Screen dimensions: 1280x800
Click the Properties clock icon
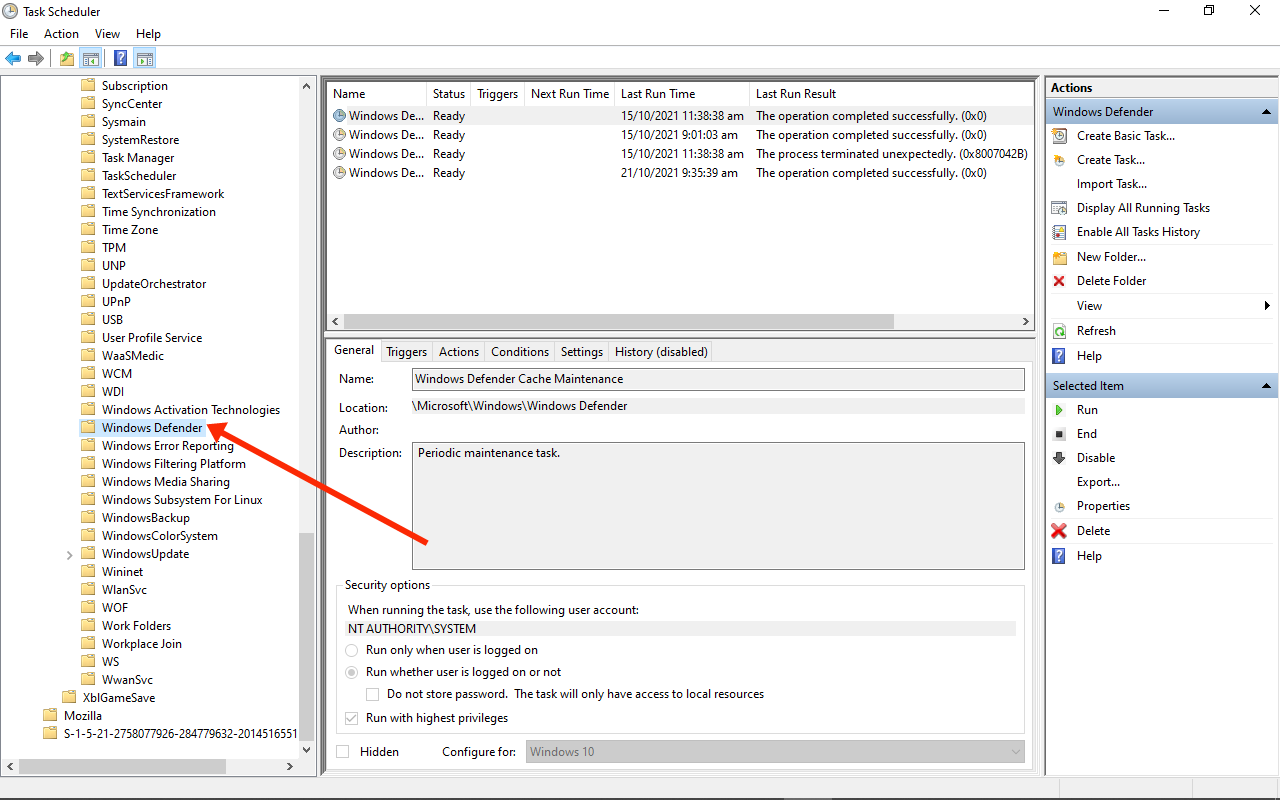[x=1059, y=507]
